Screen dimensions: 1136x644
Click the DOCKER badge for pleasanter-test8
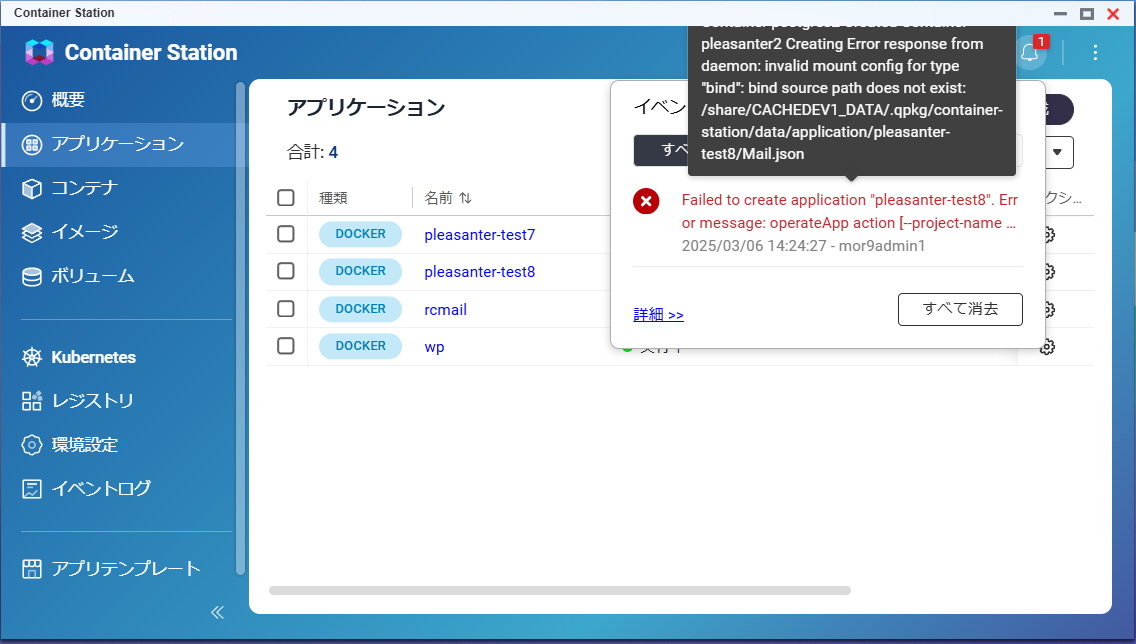point(360,271)
